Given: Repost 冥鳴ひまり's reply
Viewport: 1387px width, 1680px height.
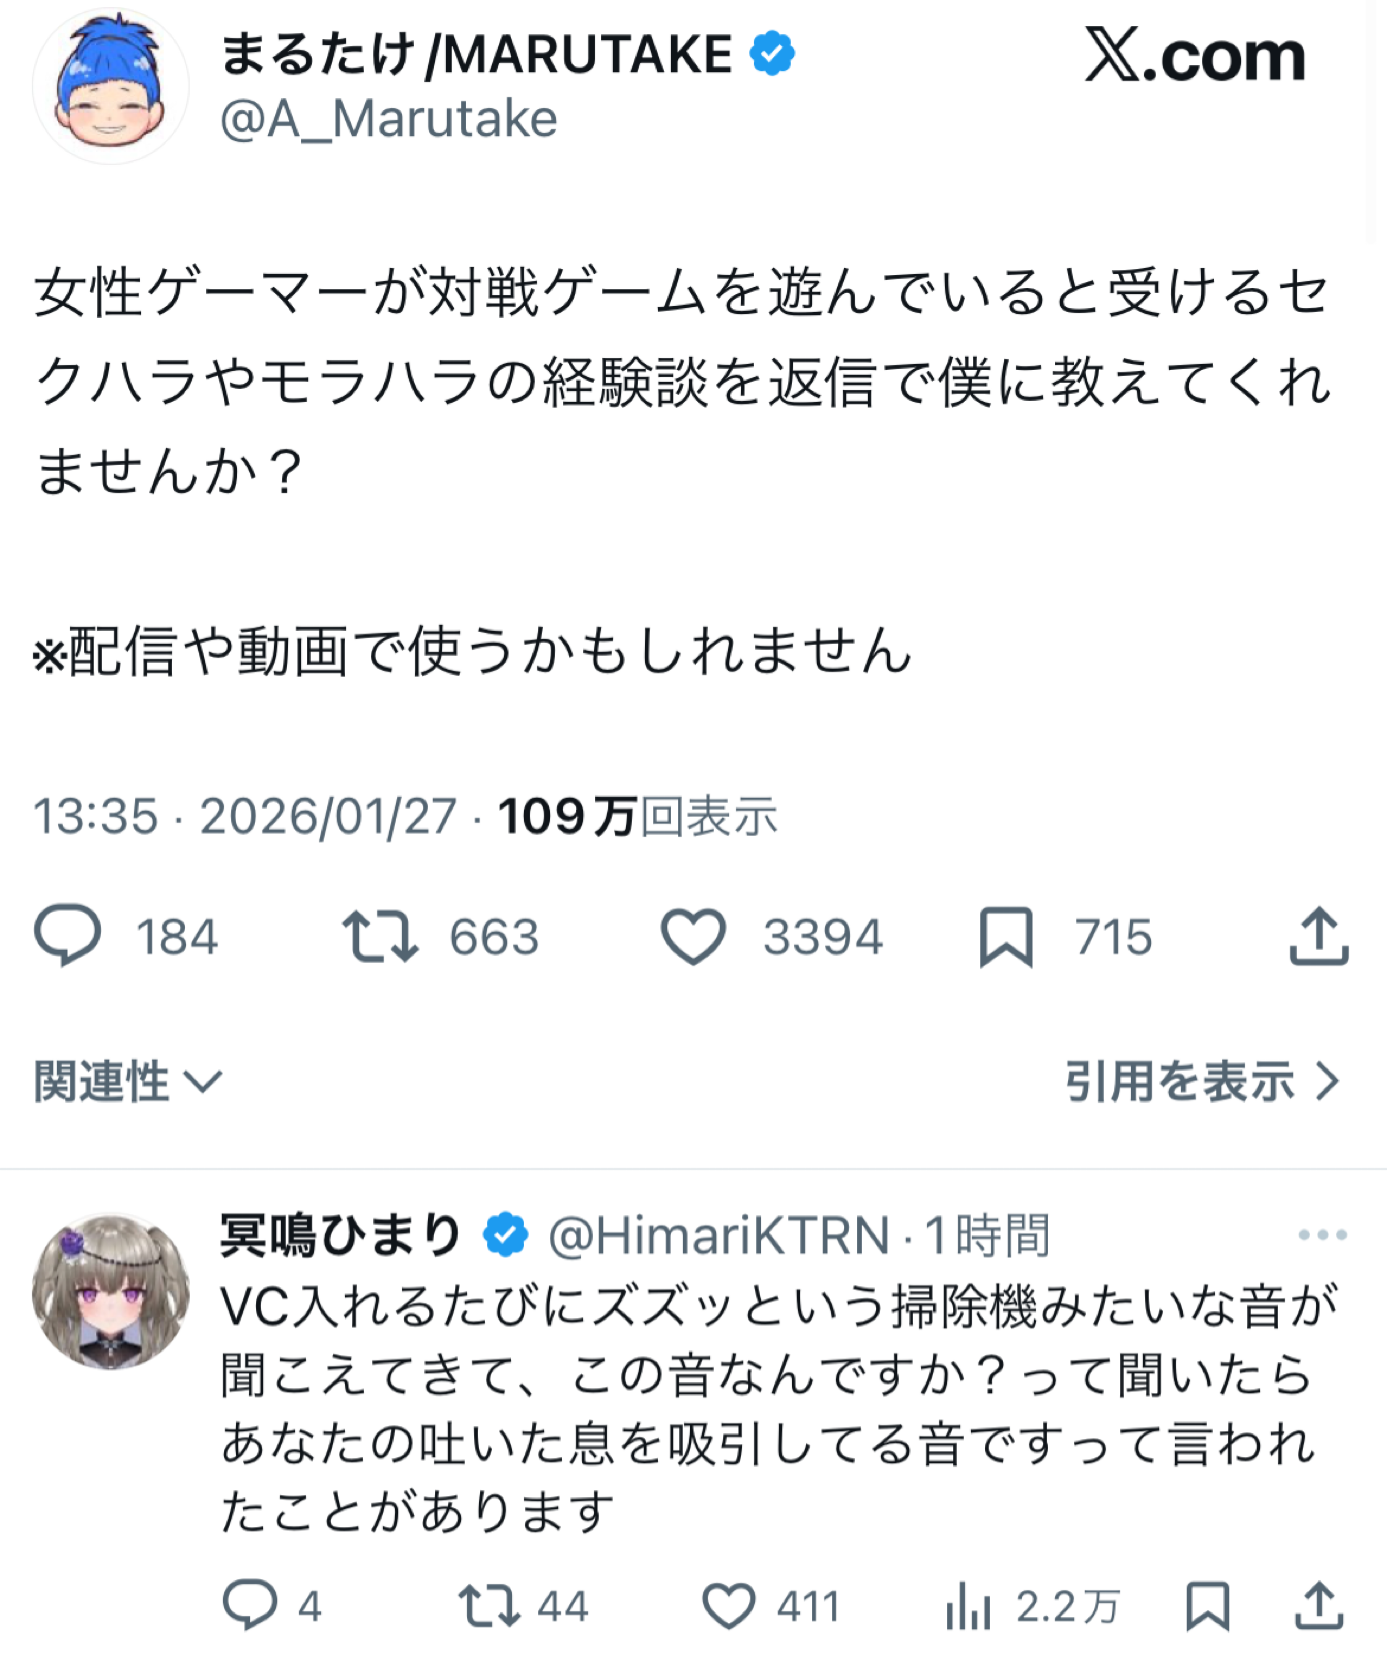Looking at the screenshot, I should (x=489, y=1605).
